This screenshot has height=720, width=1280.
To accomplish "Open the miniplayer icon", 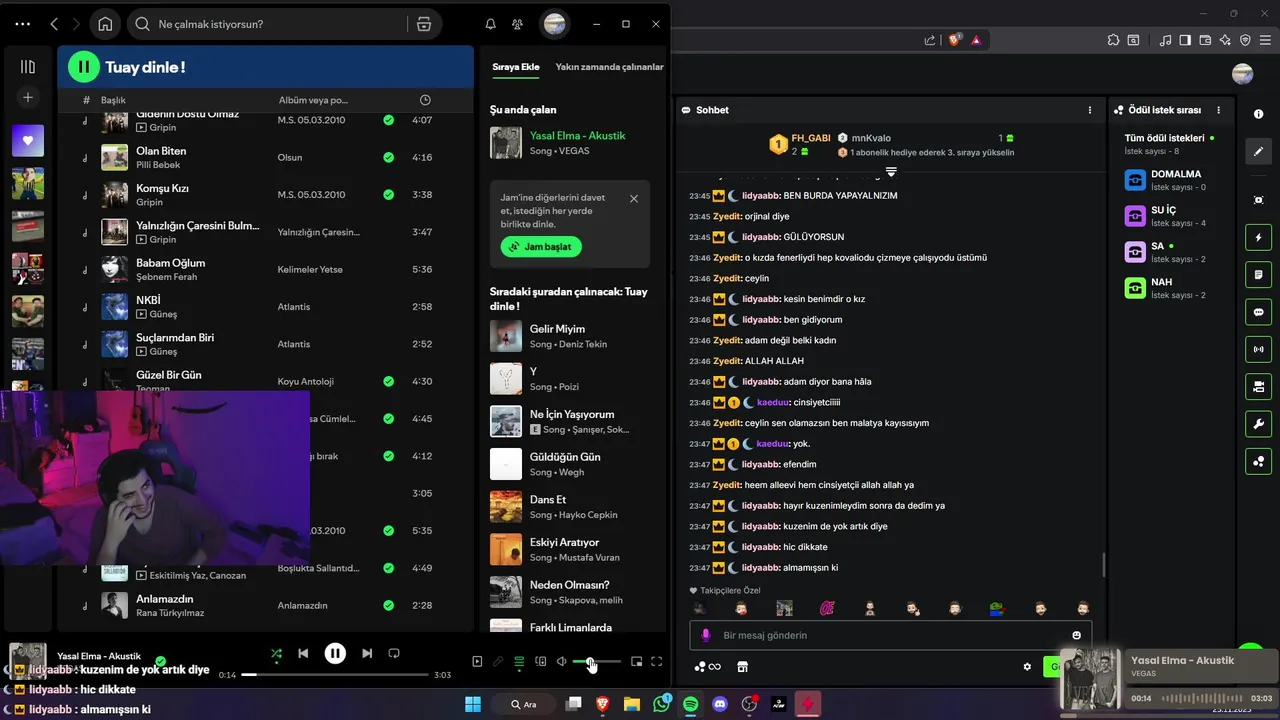I will pyautogui.click(x=636, y=661).
